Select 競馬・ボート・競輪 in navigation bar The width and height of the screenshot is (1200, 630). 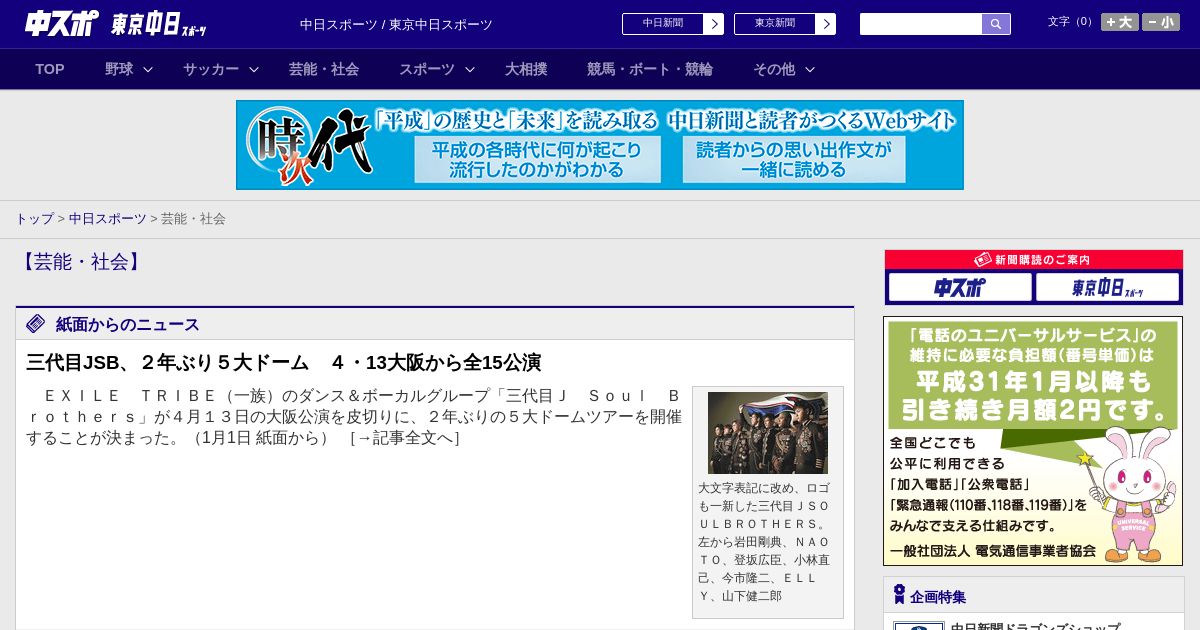(650, 69)
